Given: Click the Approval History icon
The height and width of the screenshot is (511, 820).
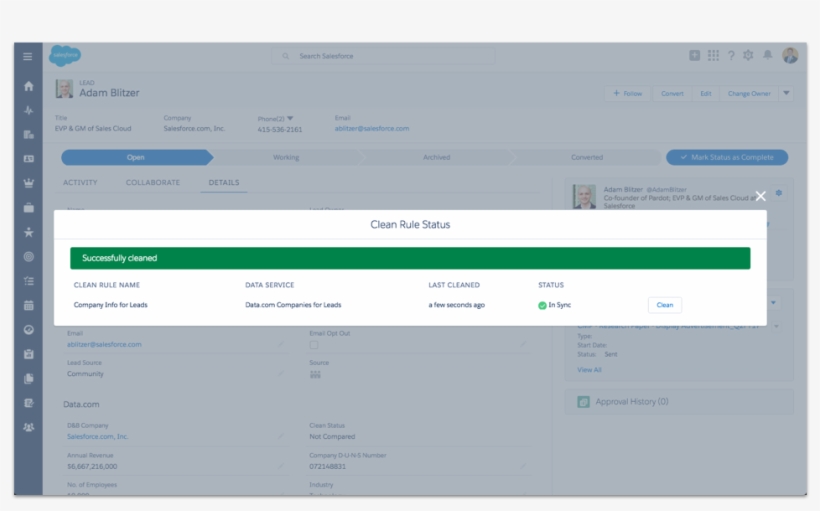Looking at the screenshot, I should [583, 402].
